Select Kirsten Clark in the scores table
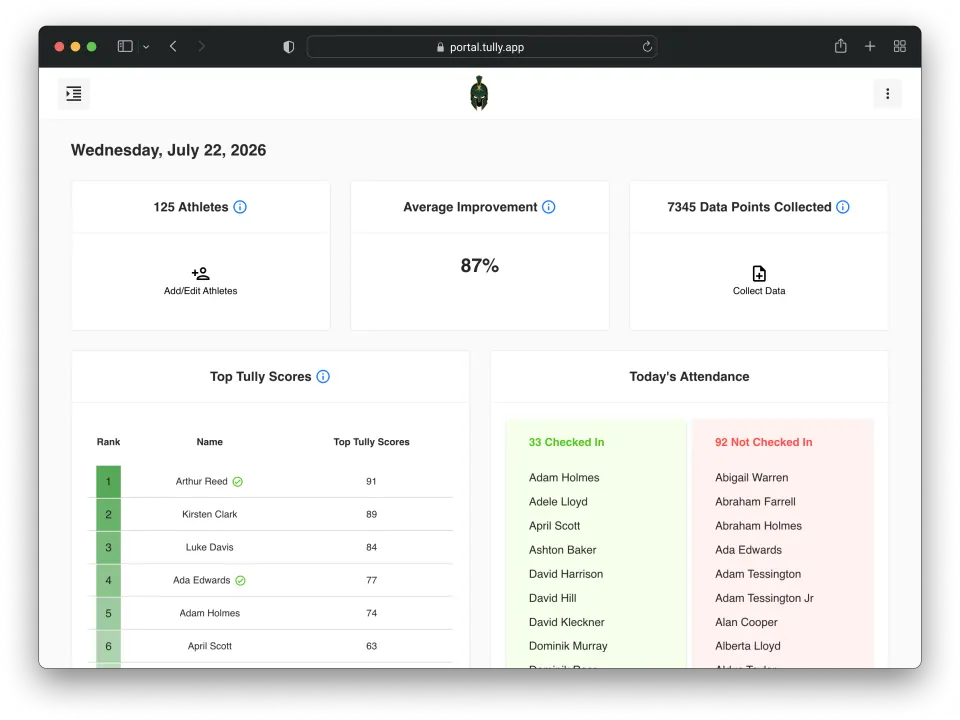 [x=209, y=514]
